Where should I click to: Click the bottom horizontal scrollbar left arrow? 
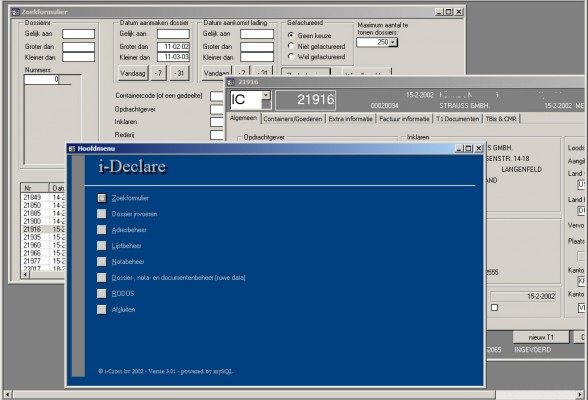click(x=7, y=394)
